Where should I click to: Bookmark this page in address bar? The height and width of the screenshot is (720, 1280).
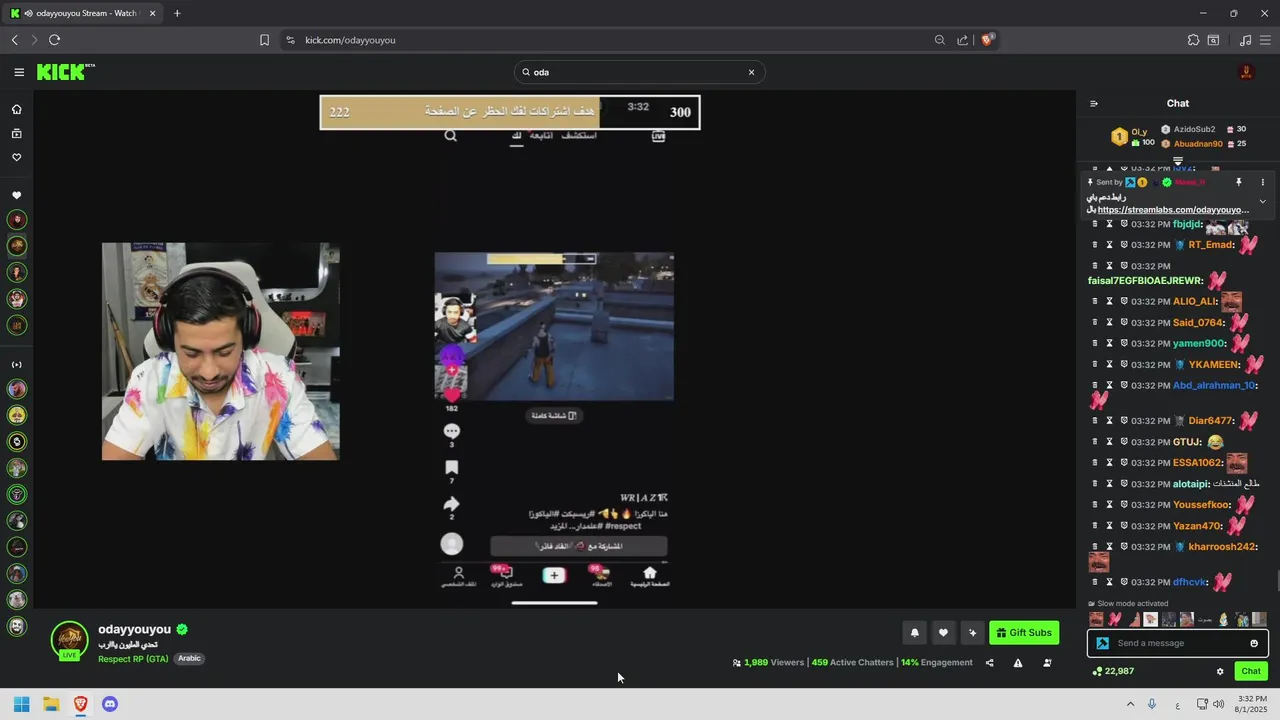[264, 40]
